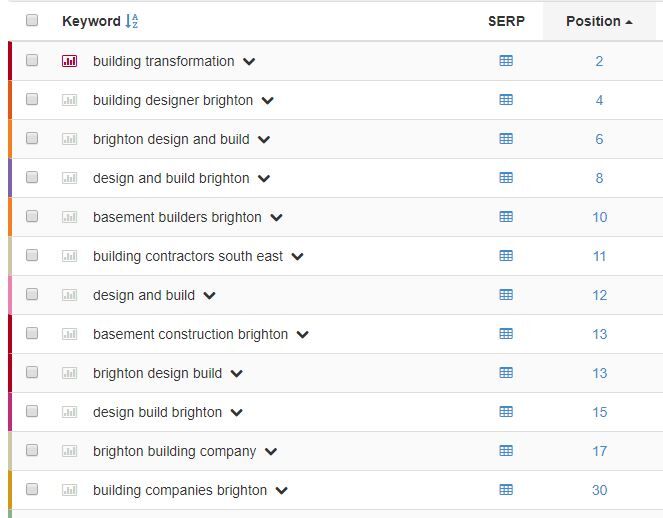This screenshot has width=663, height=518.
Task: Expand building contractors south east dropdown arrow
Action: tap(297, 257)
